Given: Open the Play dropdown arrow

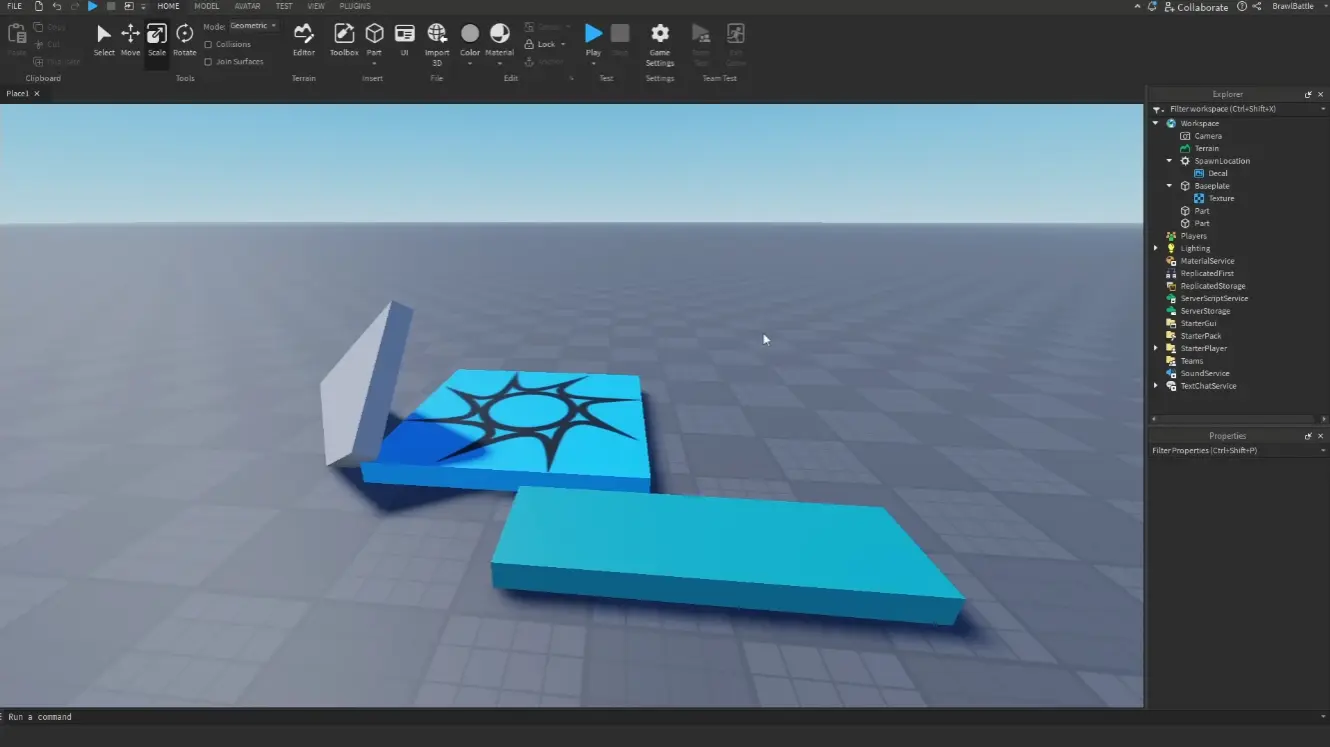Looking at the screenshot, I should 593,63.
